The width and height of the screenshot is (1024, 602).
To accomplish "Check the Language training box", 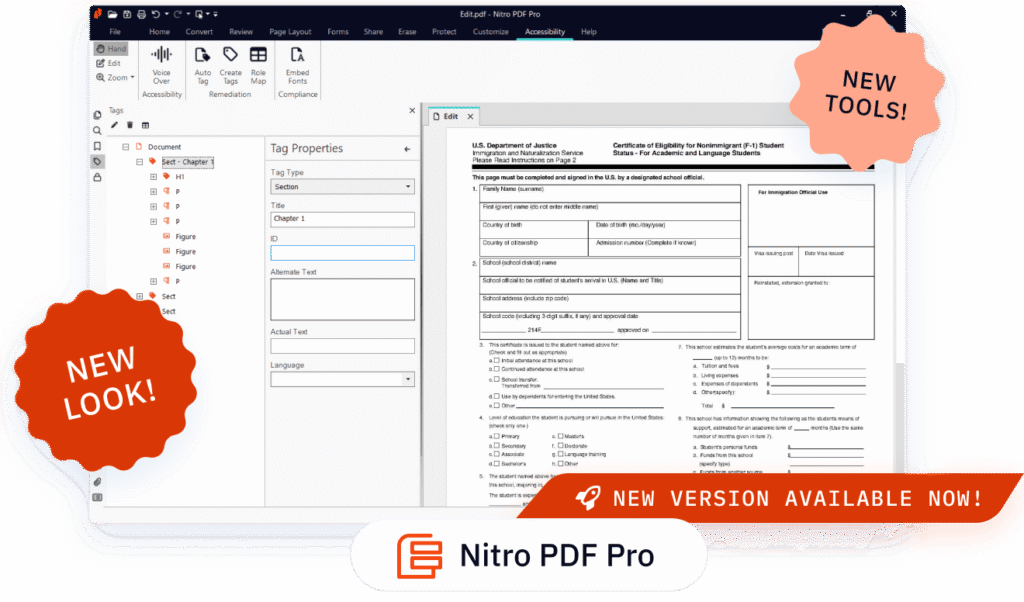I will pyautogui.click(x=560, y=454).
